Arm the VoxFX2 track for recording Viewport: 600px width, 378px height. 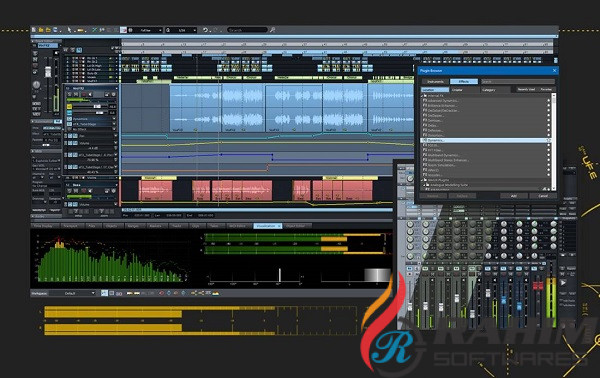[84, 94]
